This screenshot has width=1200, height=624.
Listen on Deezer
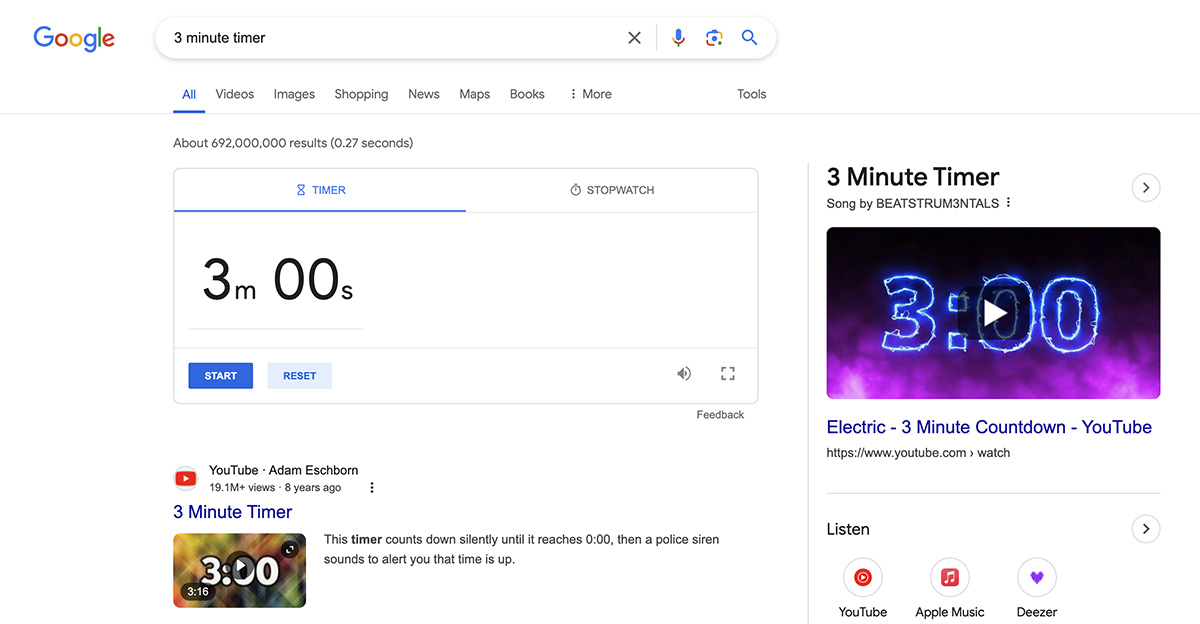[1037, 589]
